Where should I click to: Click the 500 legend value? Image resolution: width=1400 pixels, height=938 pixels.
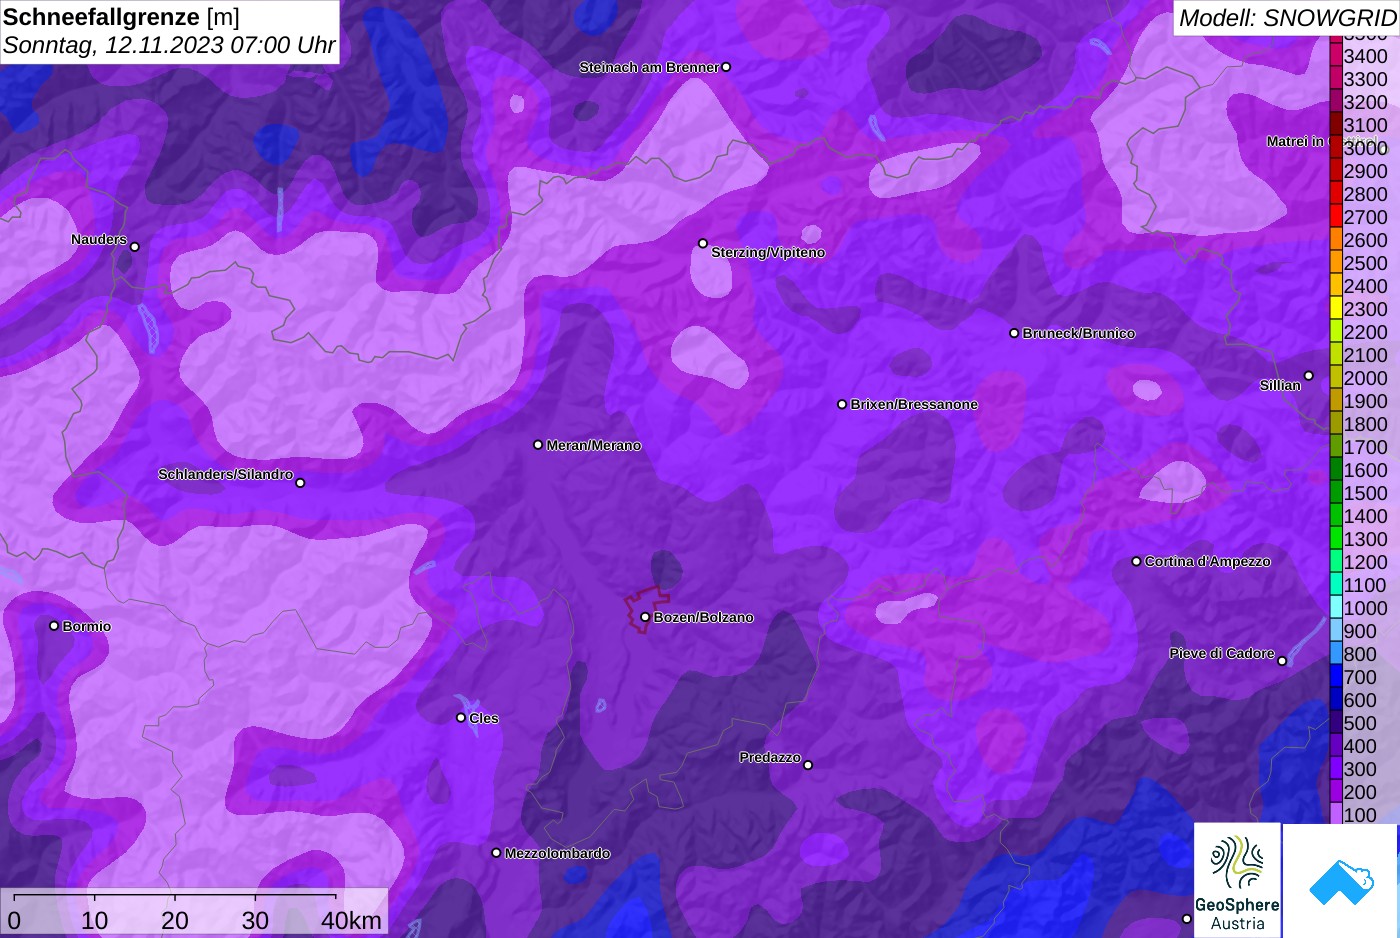pos(1360,723)
